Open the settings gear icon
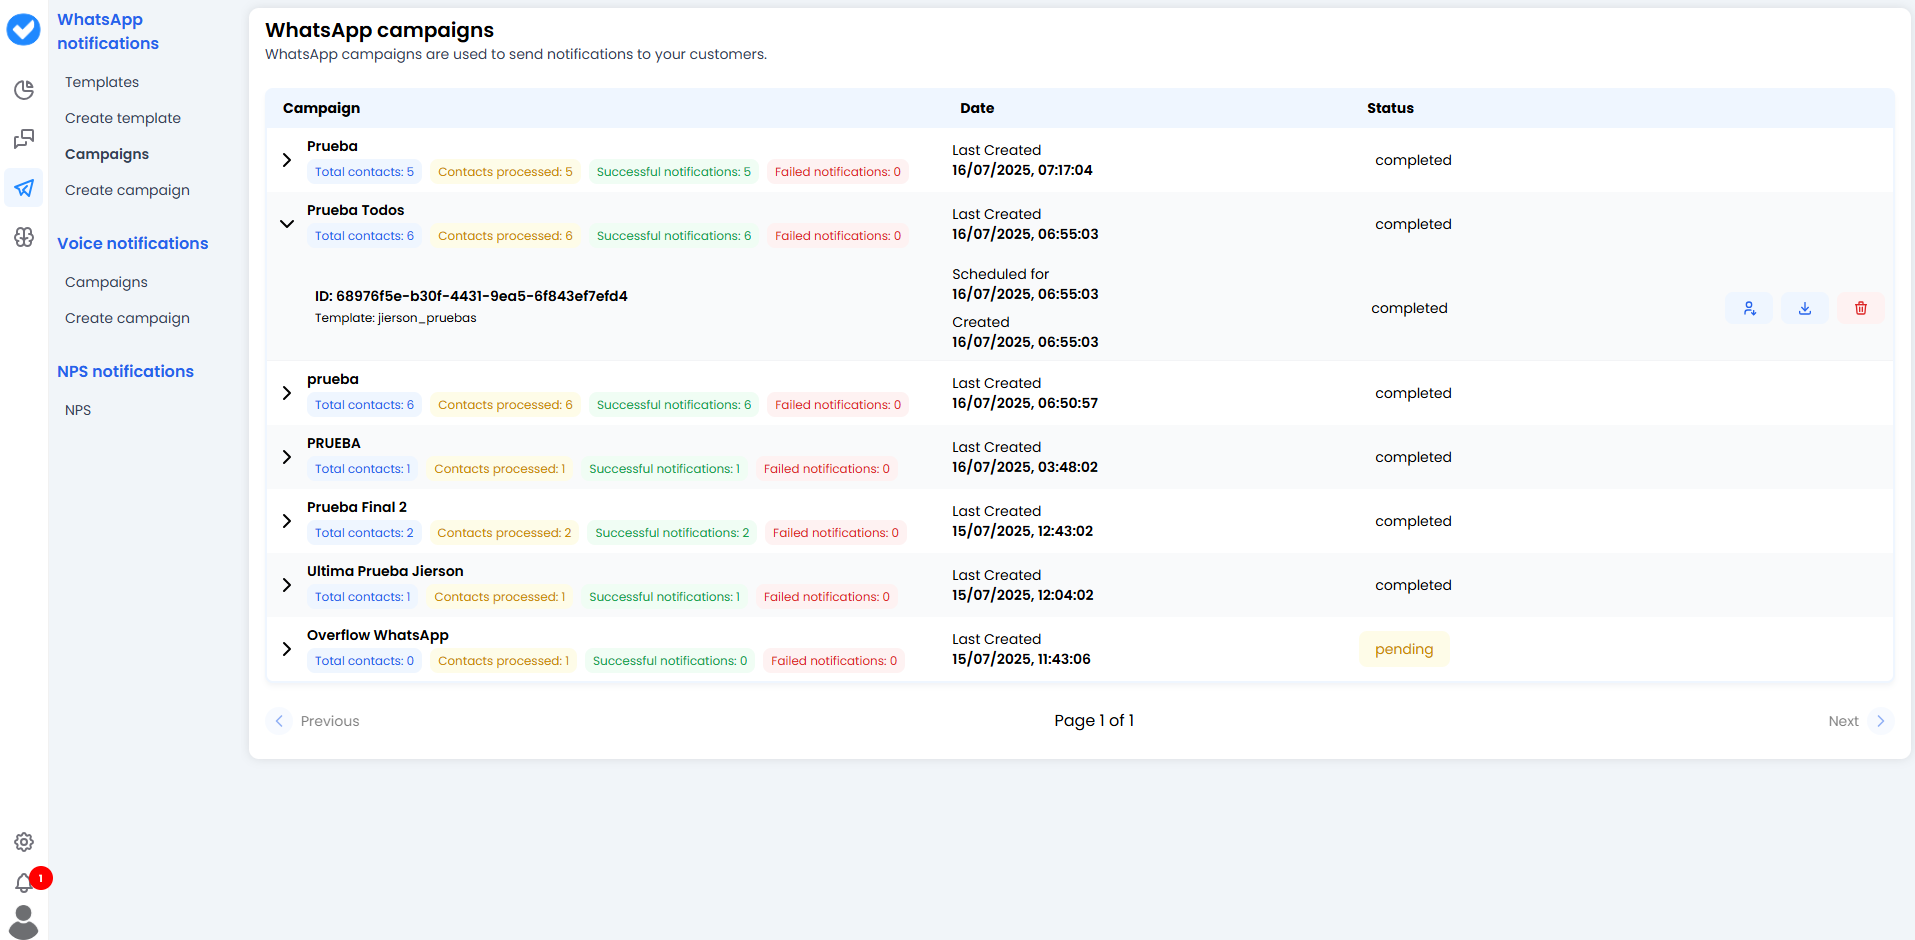 24,842
